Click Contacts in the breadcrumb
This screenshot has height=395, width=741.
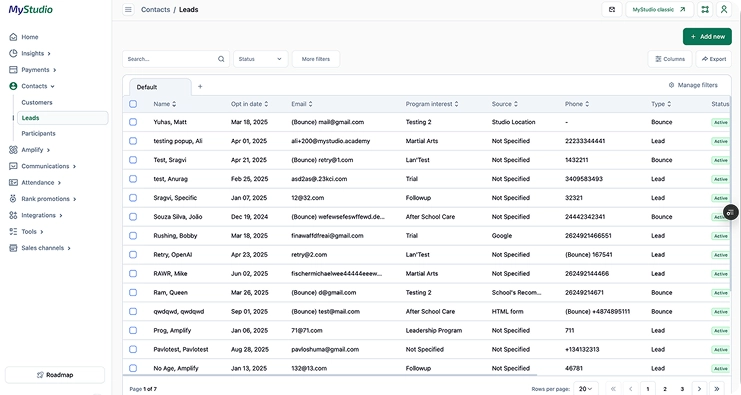155,9
